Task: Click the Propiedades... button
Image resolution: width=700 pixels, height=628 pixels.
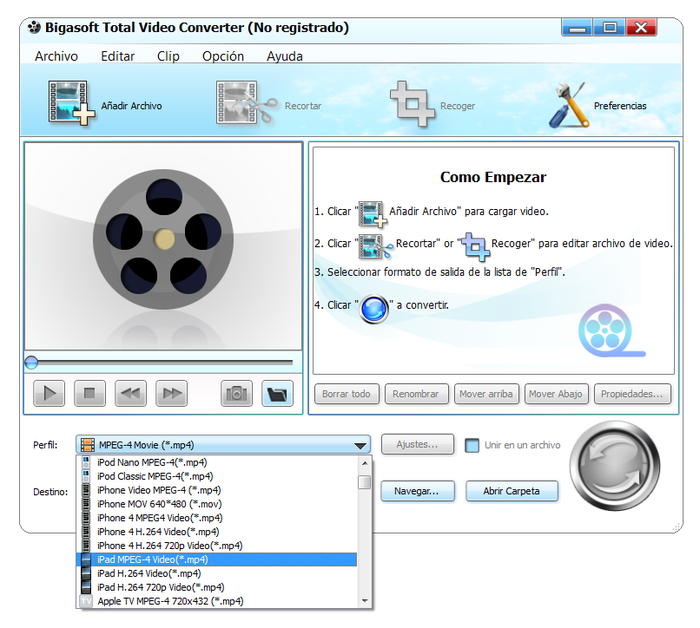Action: pyautogui.click(x=632, y=394)
